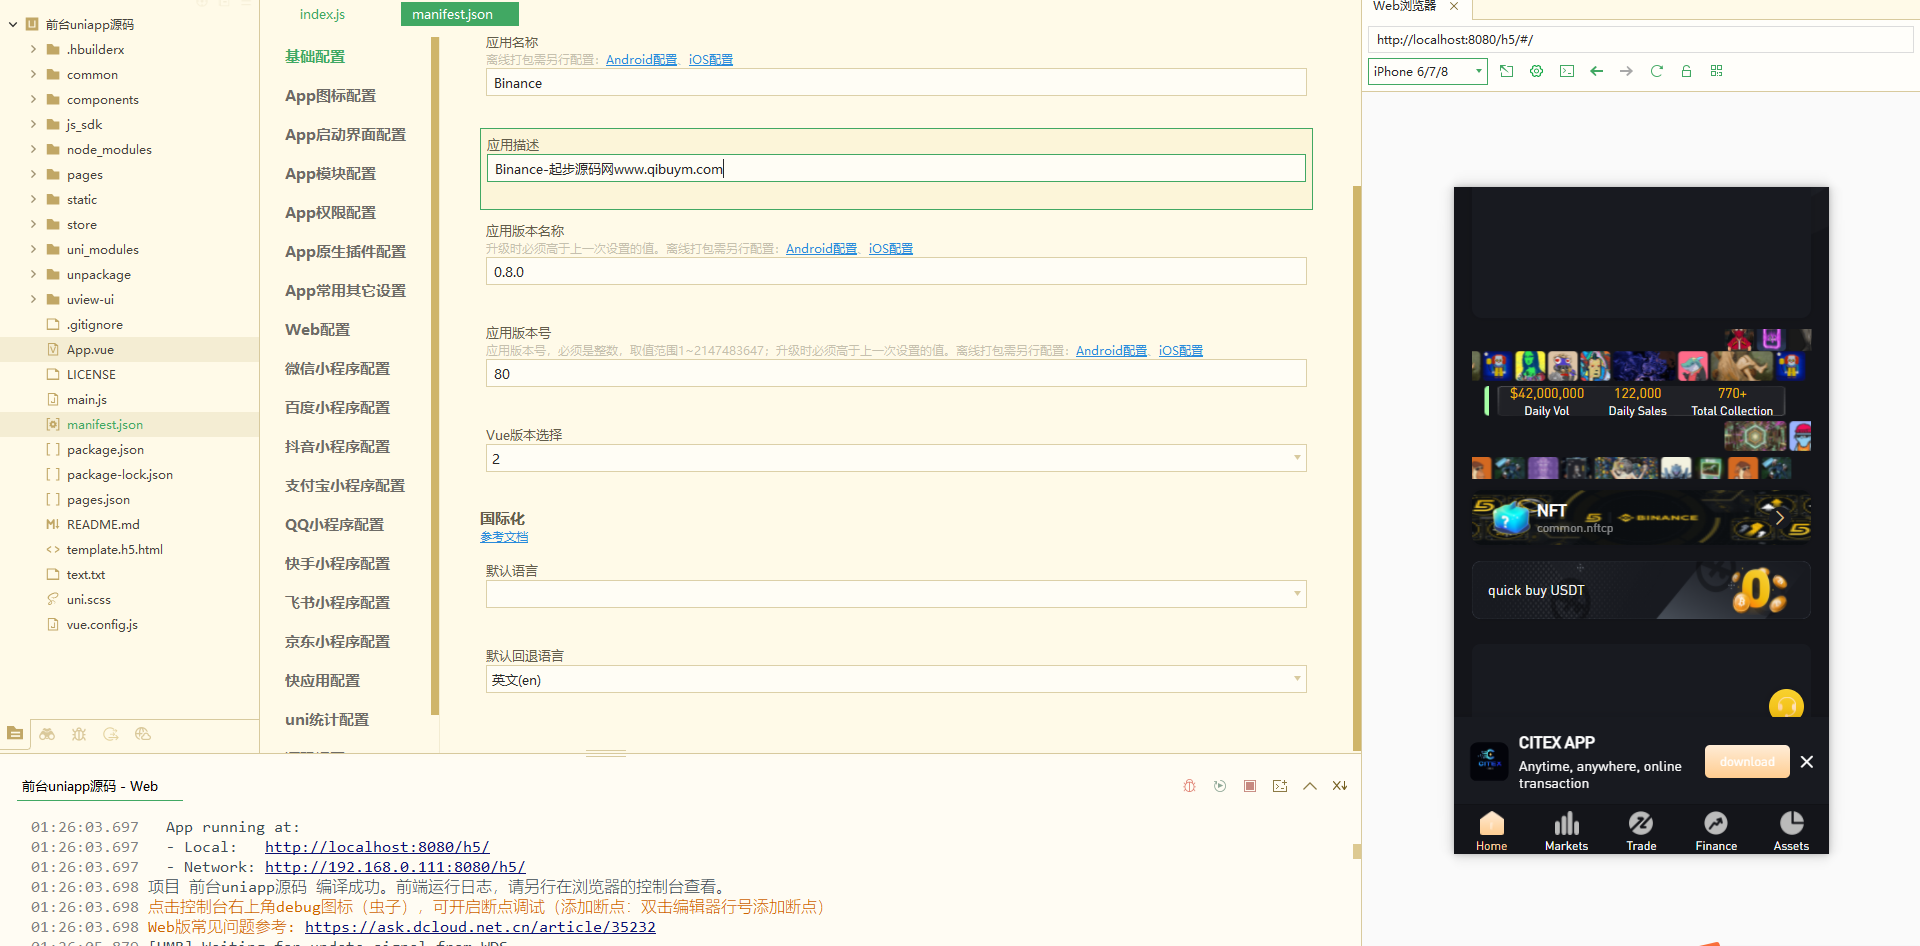The height and width of the screenshot is (946, 1920).
Task: Open the sync arrow panel icon
Action: pos(111,734)
